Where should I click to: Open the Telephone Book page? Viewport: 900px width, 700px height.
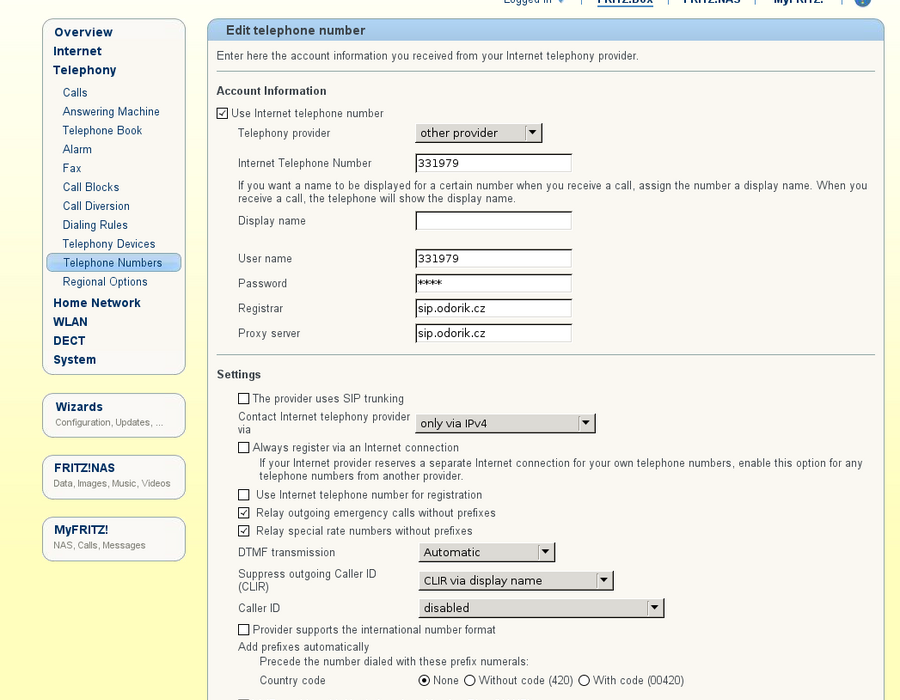102,130
